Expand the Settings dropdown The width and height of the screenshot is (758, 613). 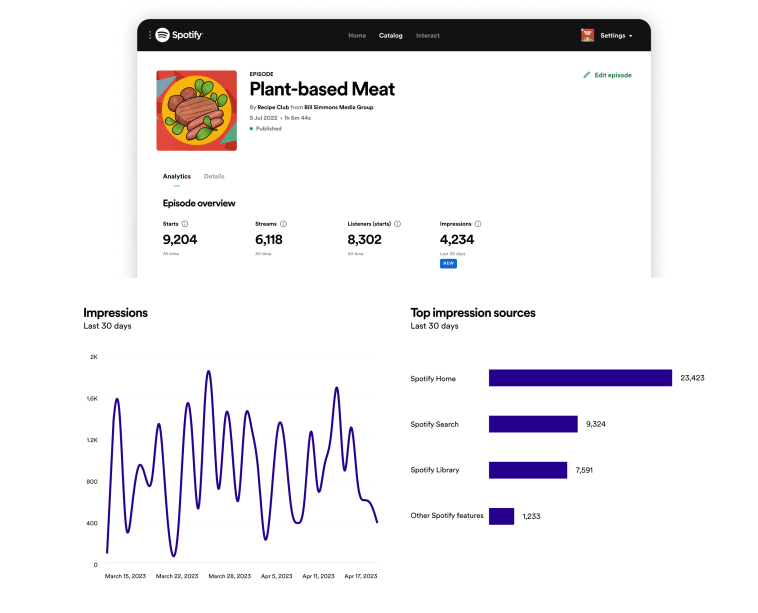click(616, 35)
